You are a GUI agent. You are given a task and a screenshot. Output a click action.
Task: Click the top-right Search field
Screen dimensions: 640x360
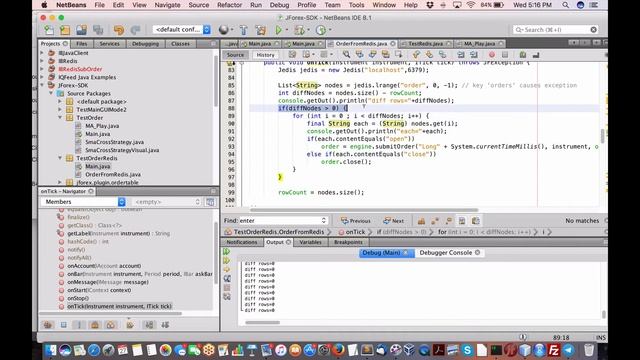556,30
